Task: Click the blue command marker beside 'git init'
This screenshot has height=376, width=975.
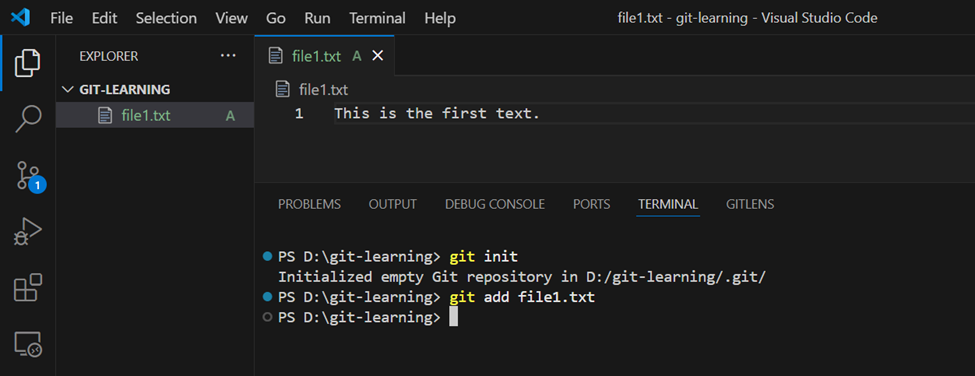Action: tap(268, 256)
